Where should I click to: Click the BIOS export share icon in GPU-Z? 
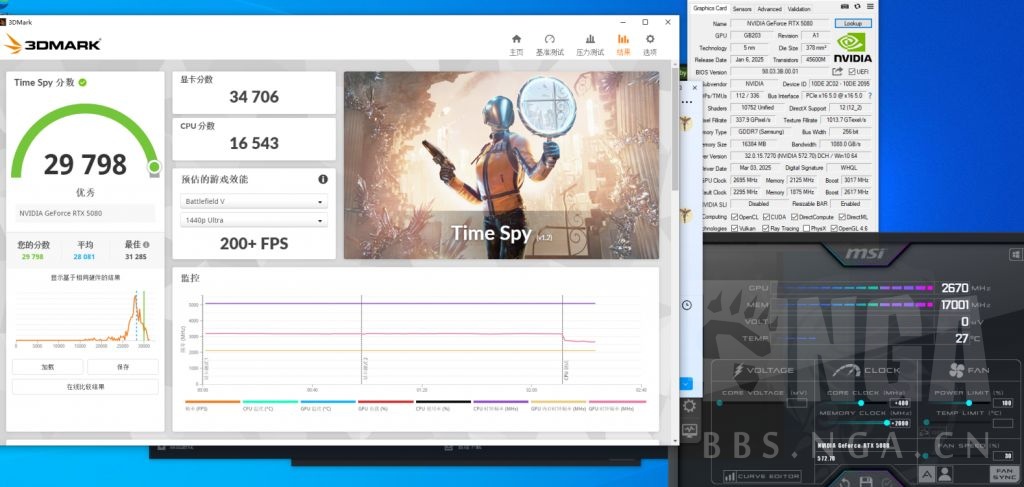pyautogui.click(x=837, y=72)
